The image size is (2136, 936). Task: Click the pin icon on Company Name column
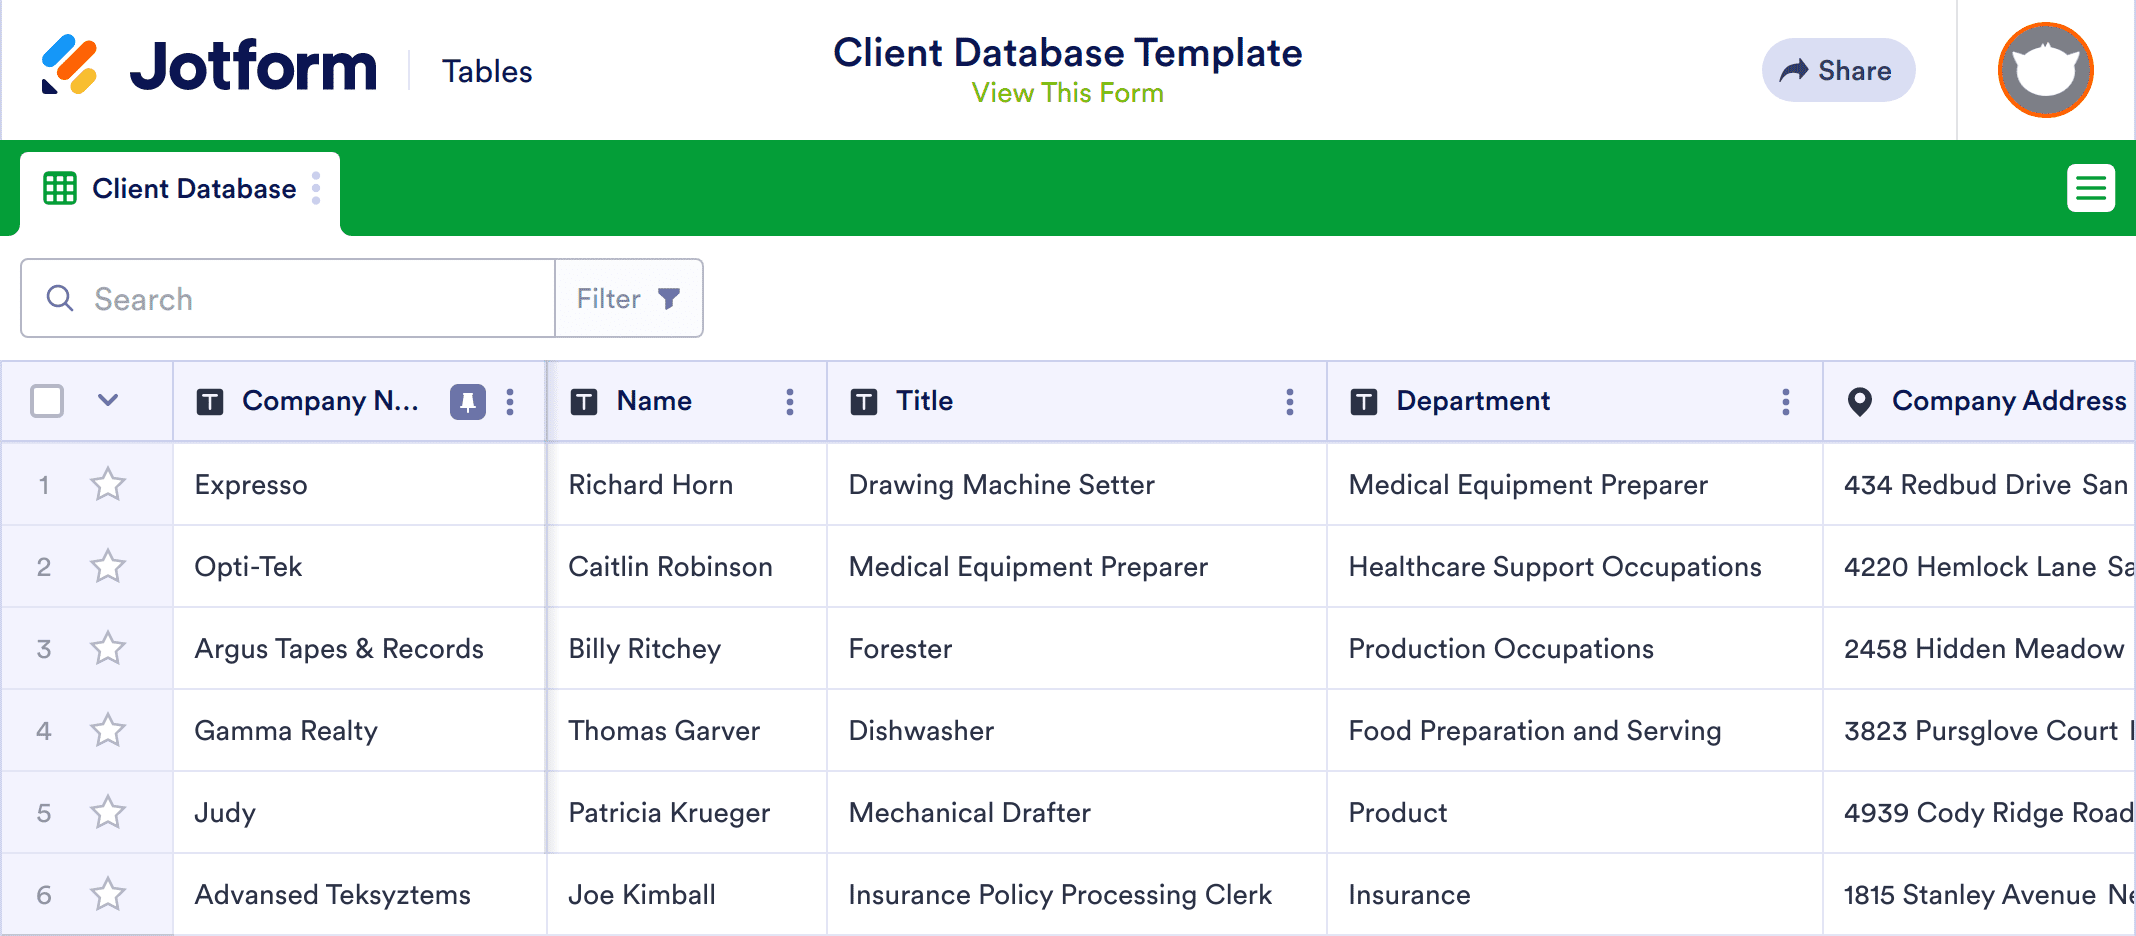point(467,402)
